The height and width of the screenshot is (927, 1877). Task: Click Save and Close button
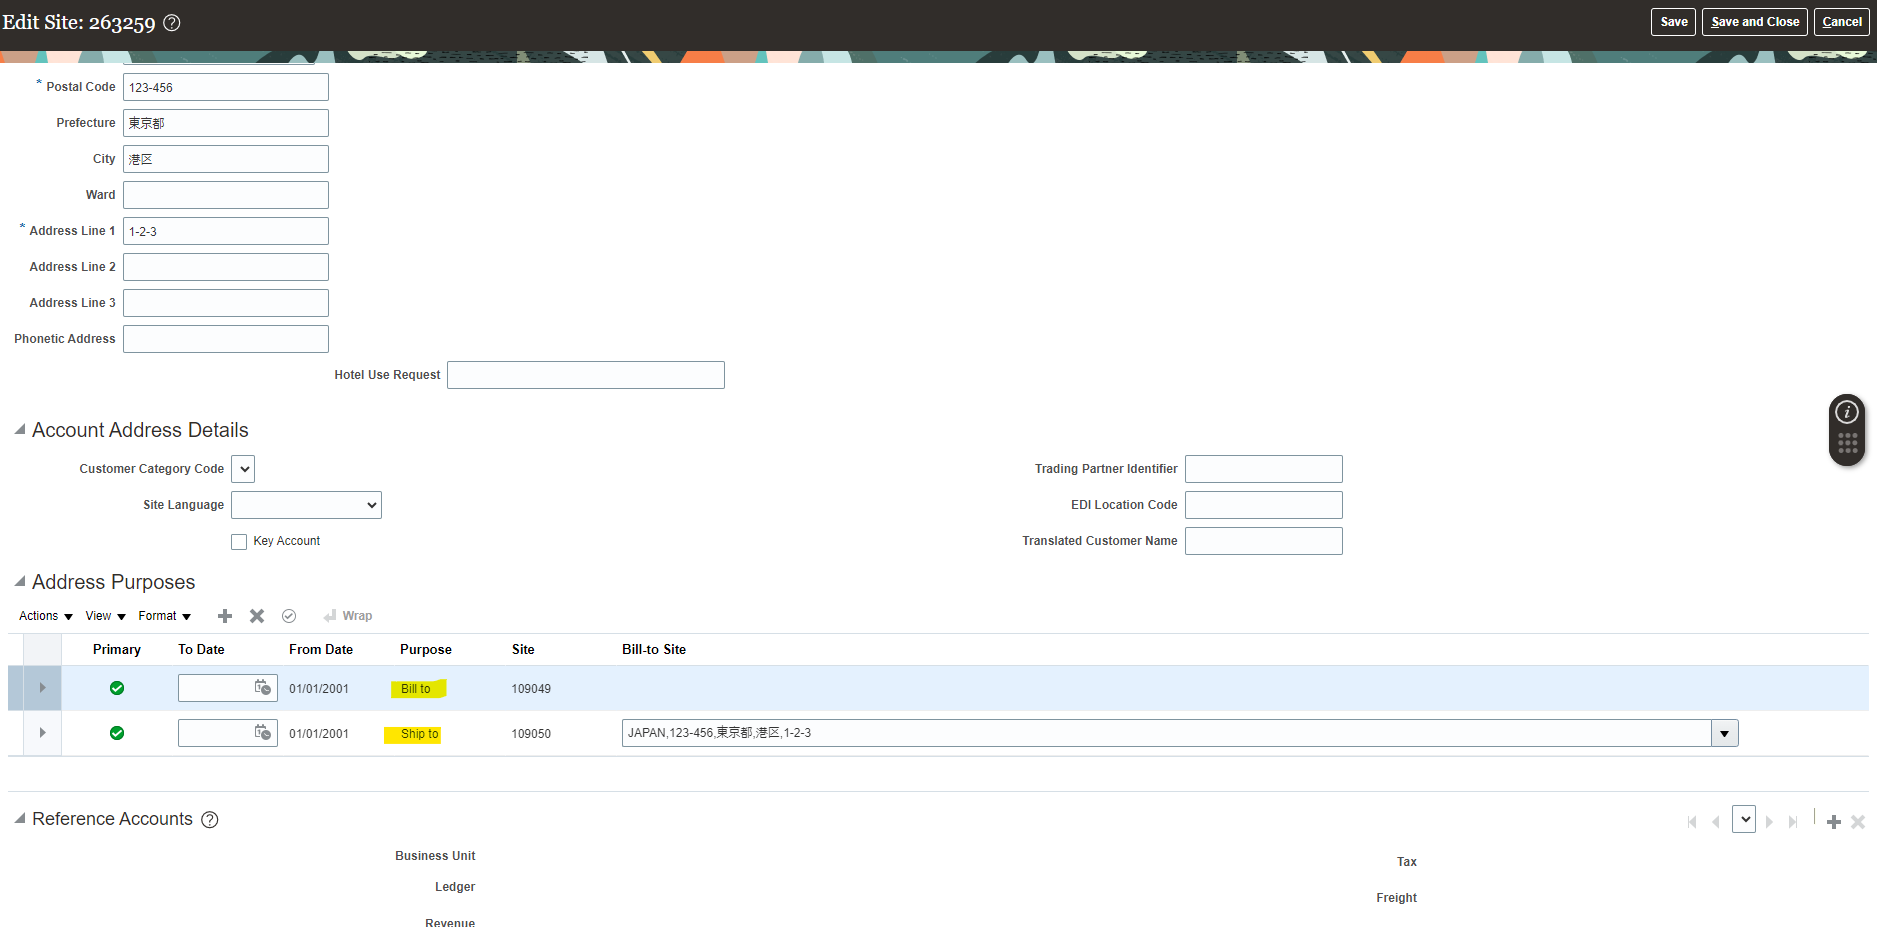pyautogui.click(x=1754, y=22)
